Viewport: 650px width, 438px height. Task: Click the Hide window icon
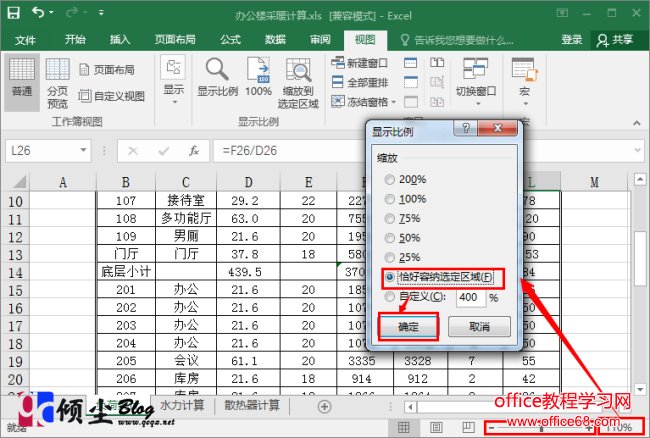tap(410, 82)
